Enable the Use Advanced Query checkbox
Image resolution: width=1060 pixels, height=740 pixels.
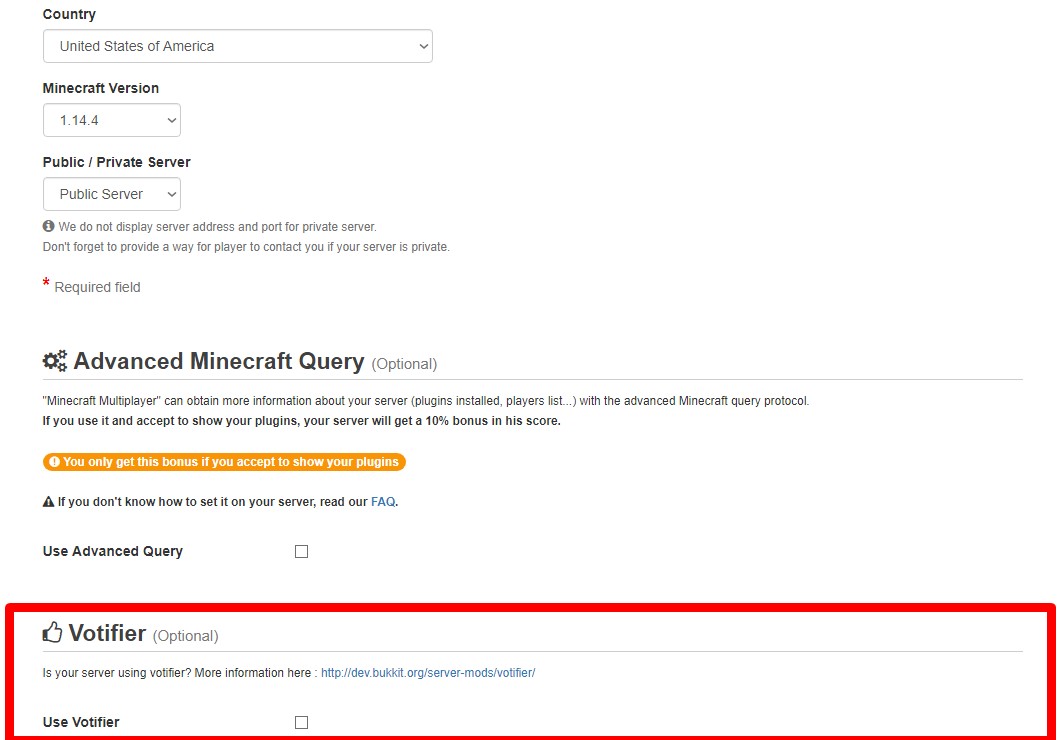click(302, 551)
